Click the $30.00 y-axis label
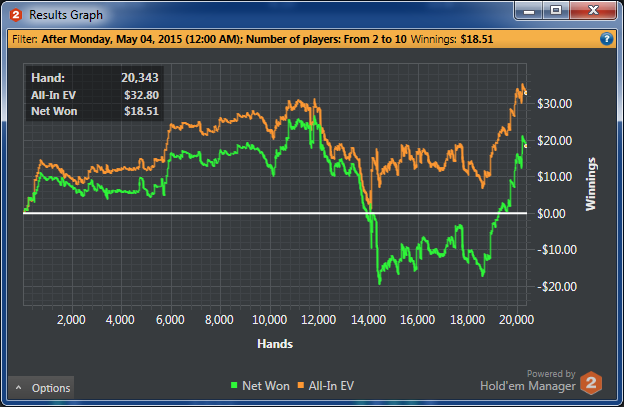The image size is (624, 407). pos(554,104)
